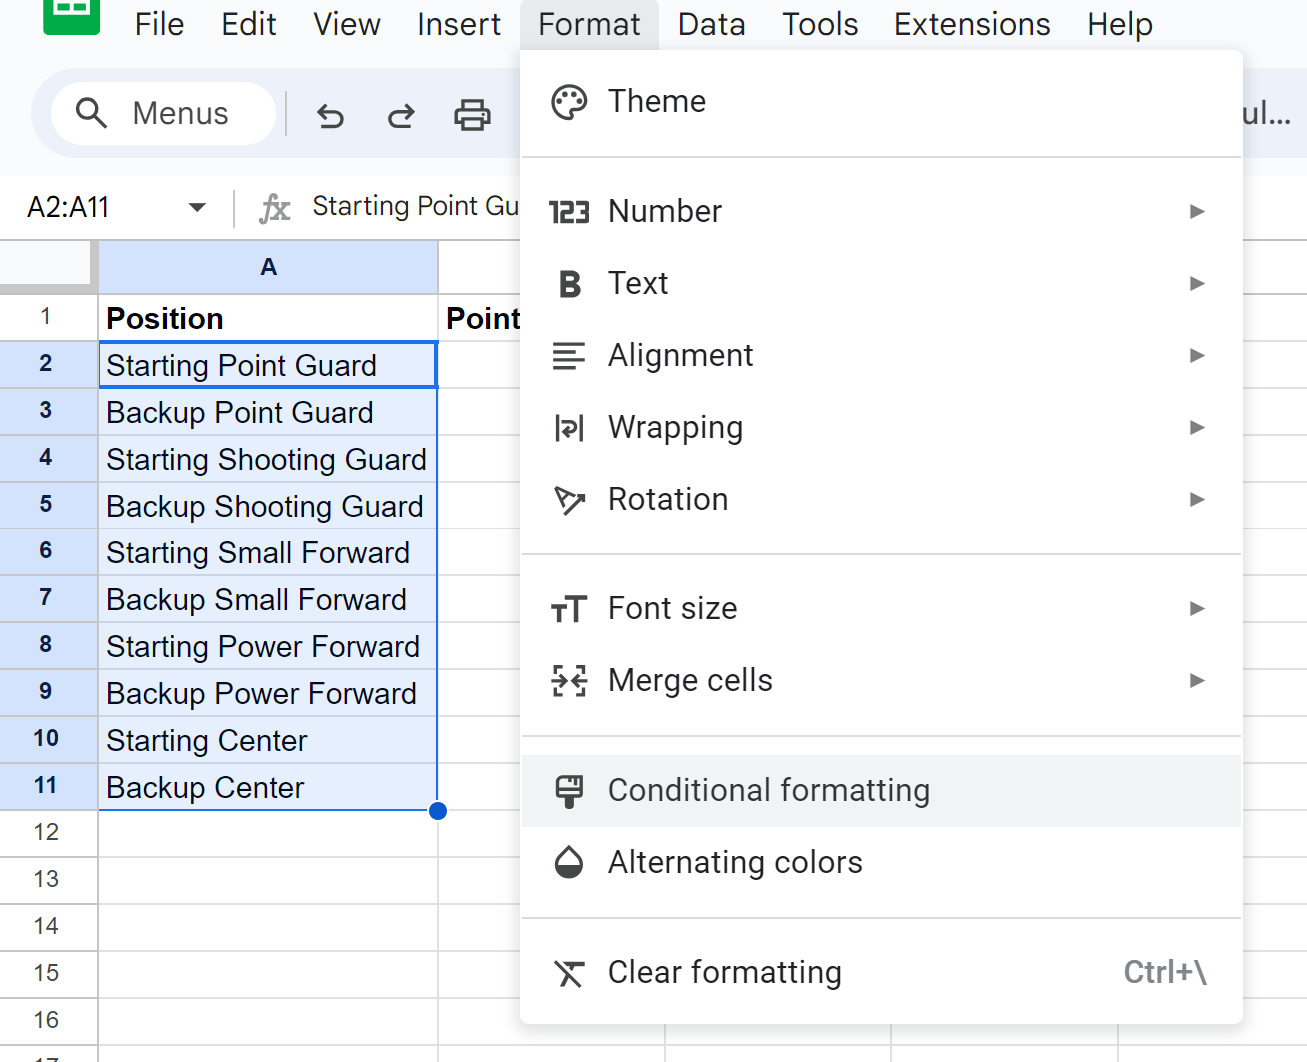Click cell Starting Center

pos(268,740)
